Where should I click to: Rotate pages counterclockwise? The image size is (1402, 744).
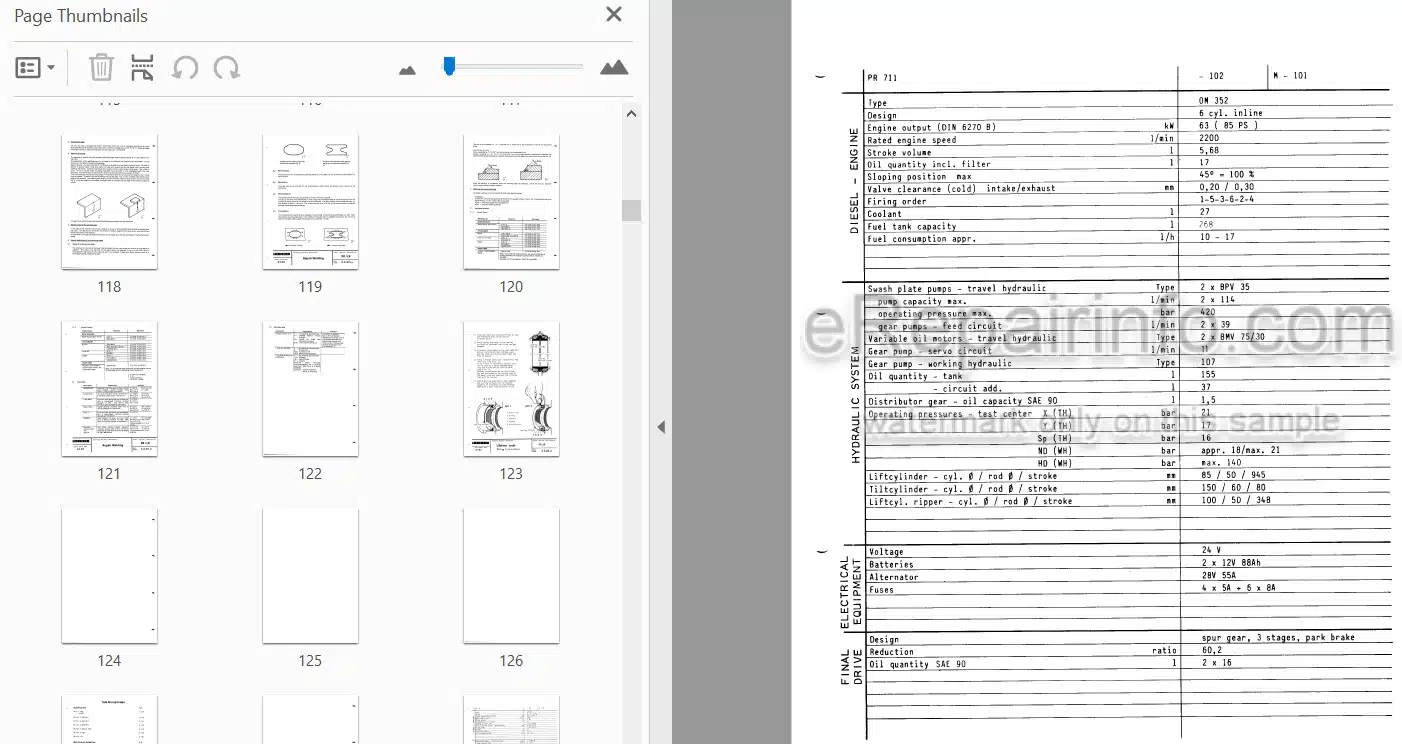[185, 68]
